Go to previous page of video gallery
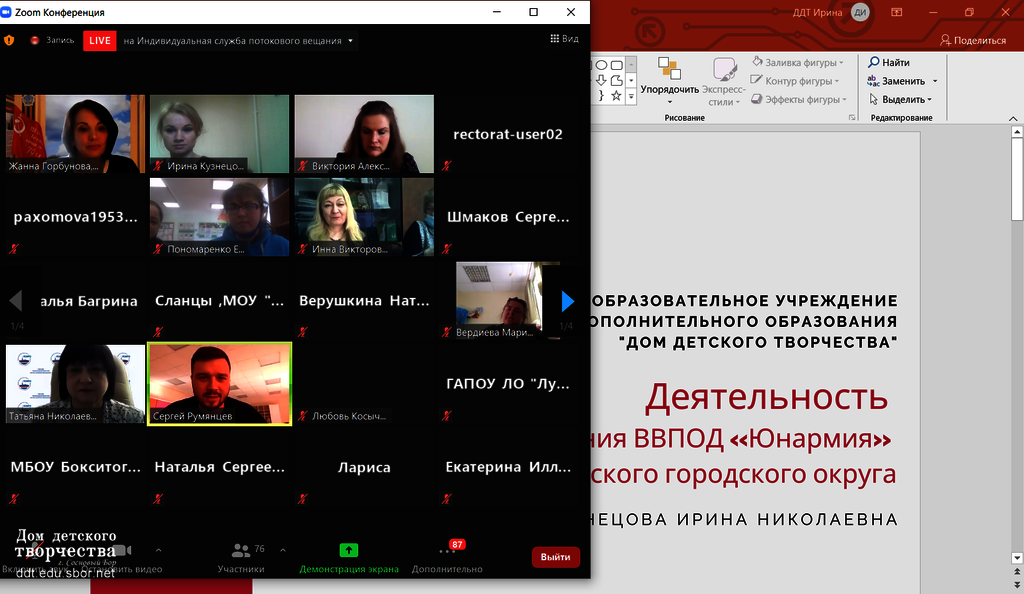The width and height of the screenshot is (1024, 594). pos(16,301)
